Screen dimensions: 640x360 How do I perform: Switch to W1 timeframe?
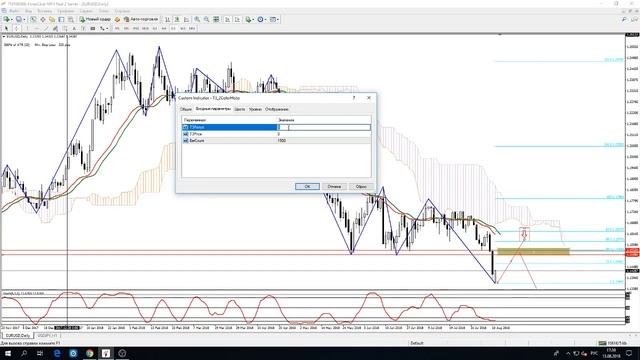(x=183, y=29)
